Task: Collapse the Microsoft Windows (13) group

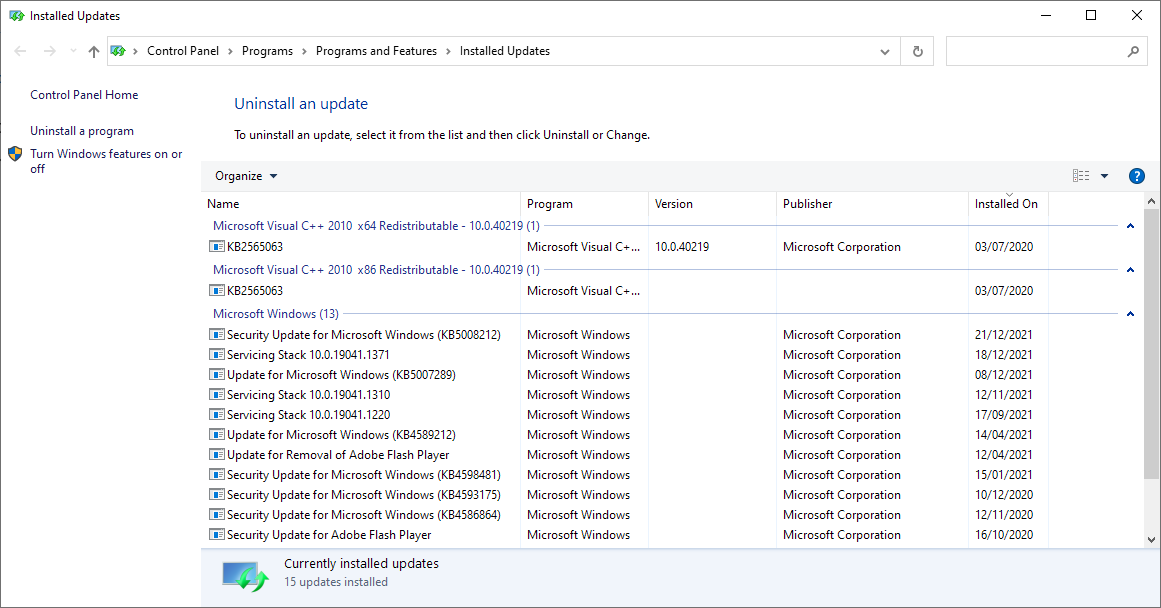Action: [1131, 314]
